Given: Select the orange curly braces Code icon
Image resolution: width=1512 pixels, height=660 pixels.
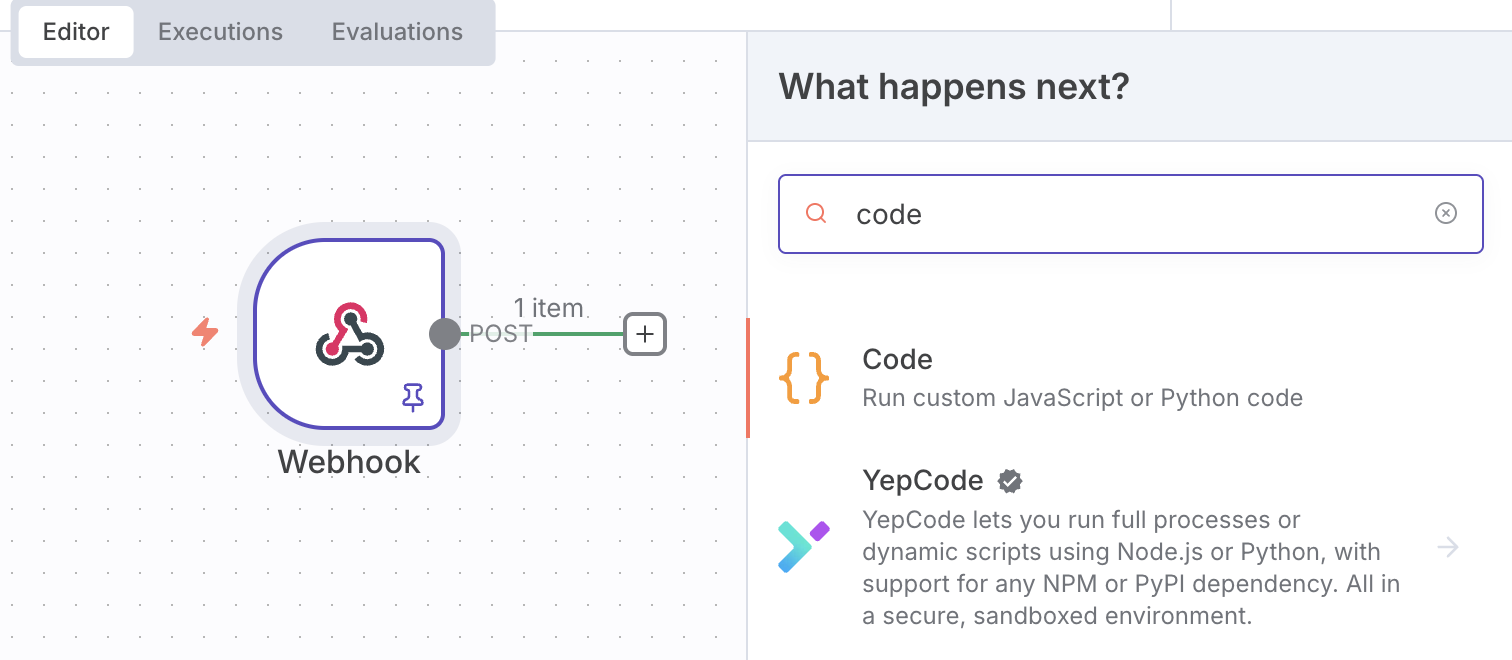Looking at the screenshot, I should tap(803, 379).
